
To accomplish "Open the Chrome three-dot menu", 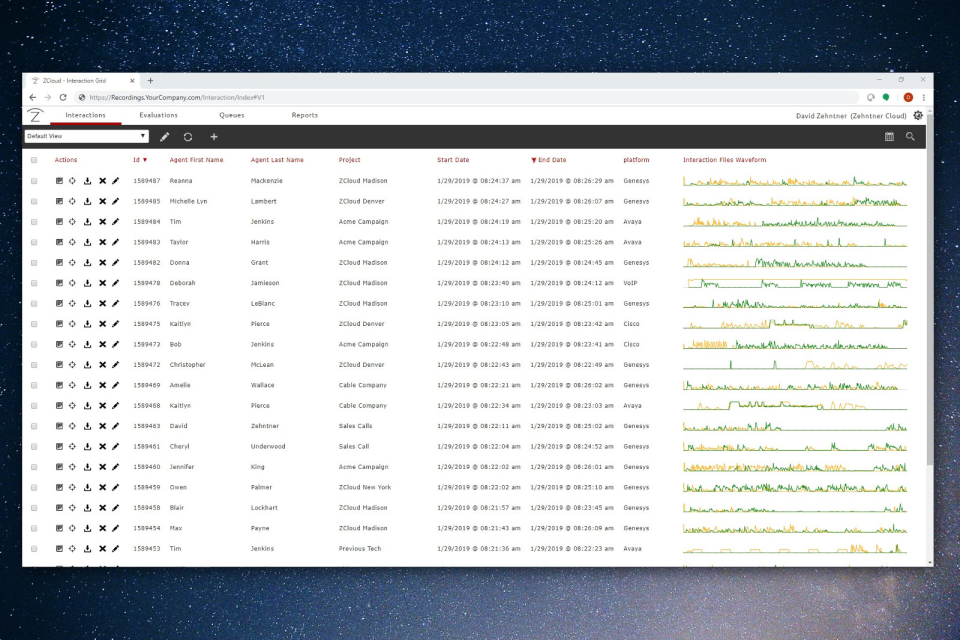I will click(x=924, y=97).
